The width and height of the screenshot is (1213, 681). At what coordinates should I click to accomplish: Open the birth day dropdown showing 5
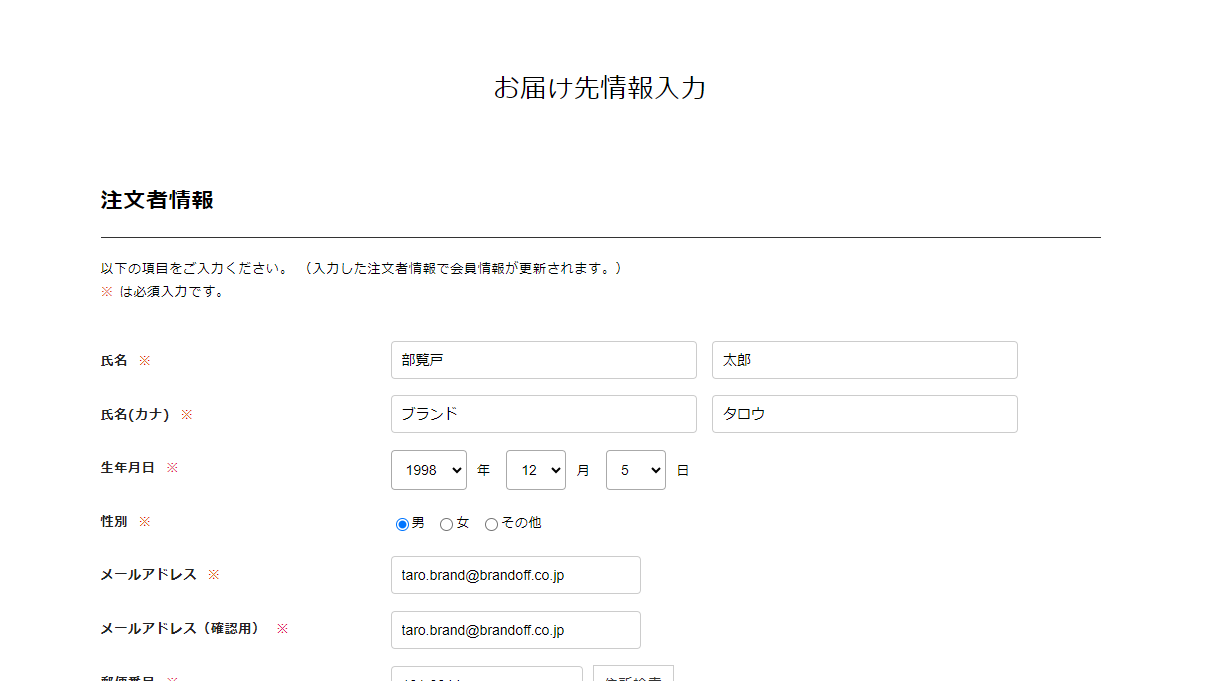[635, 470]
